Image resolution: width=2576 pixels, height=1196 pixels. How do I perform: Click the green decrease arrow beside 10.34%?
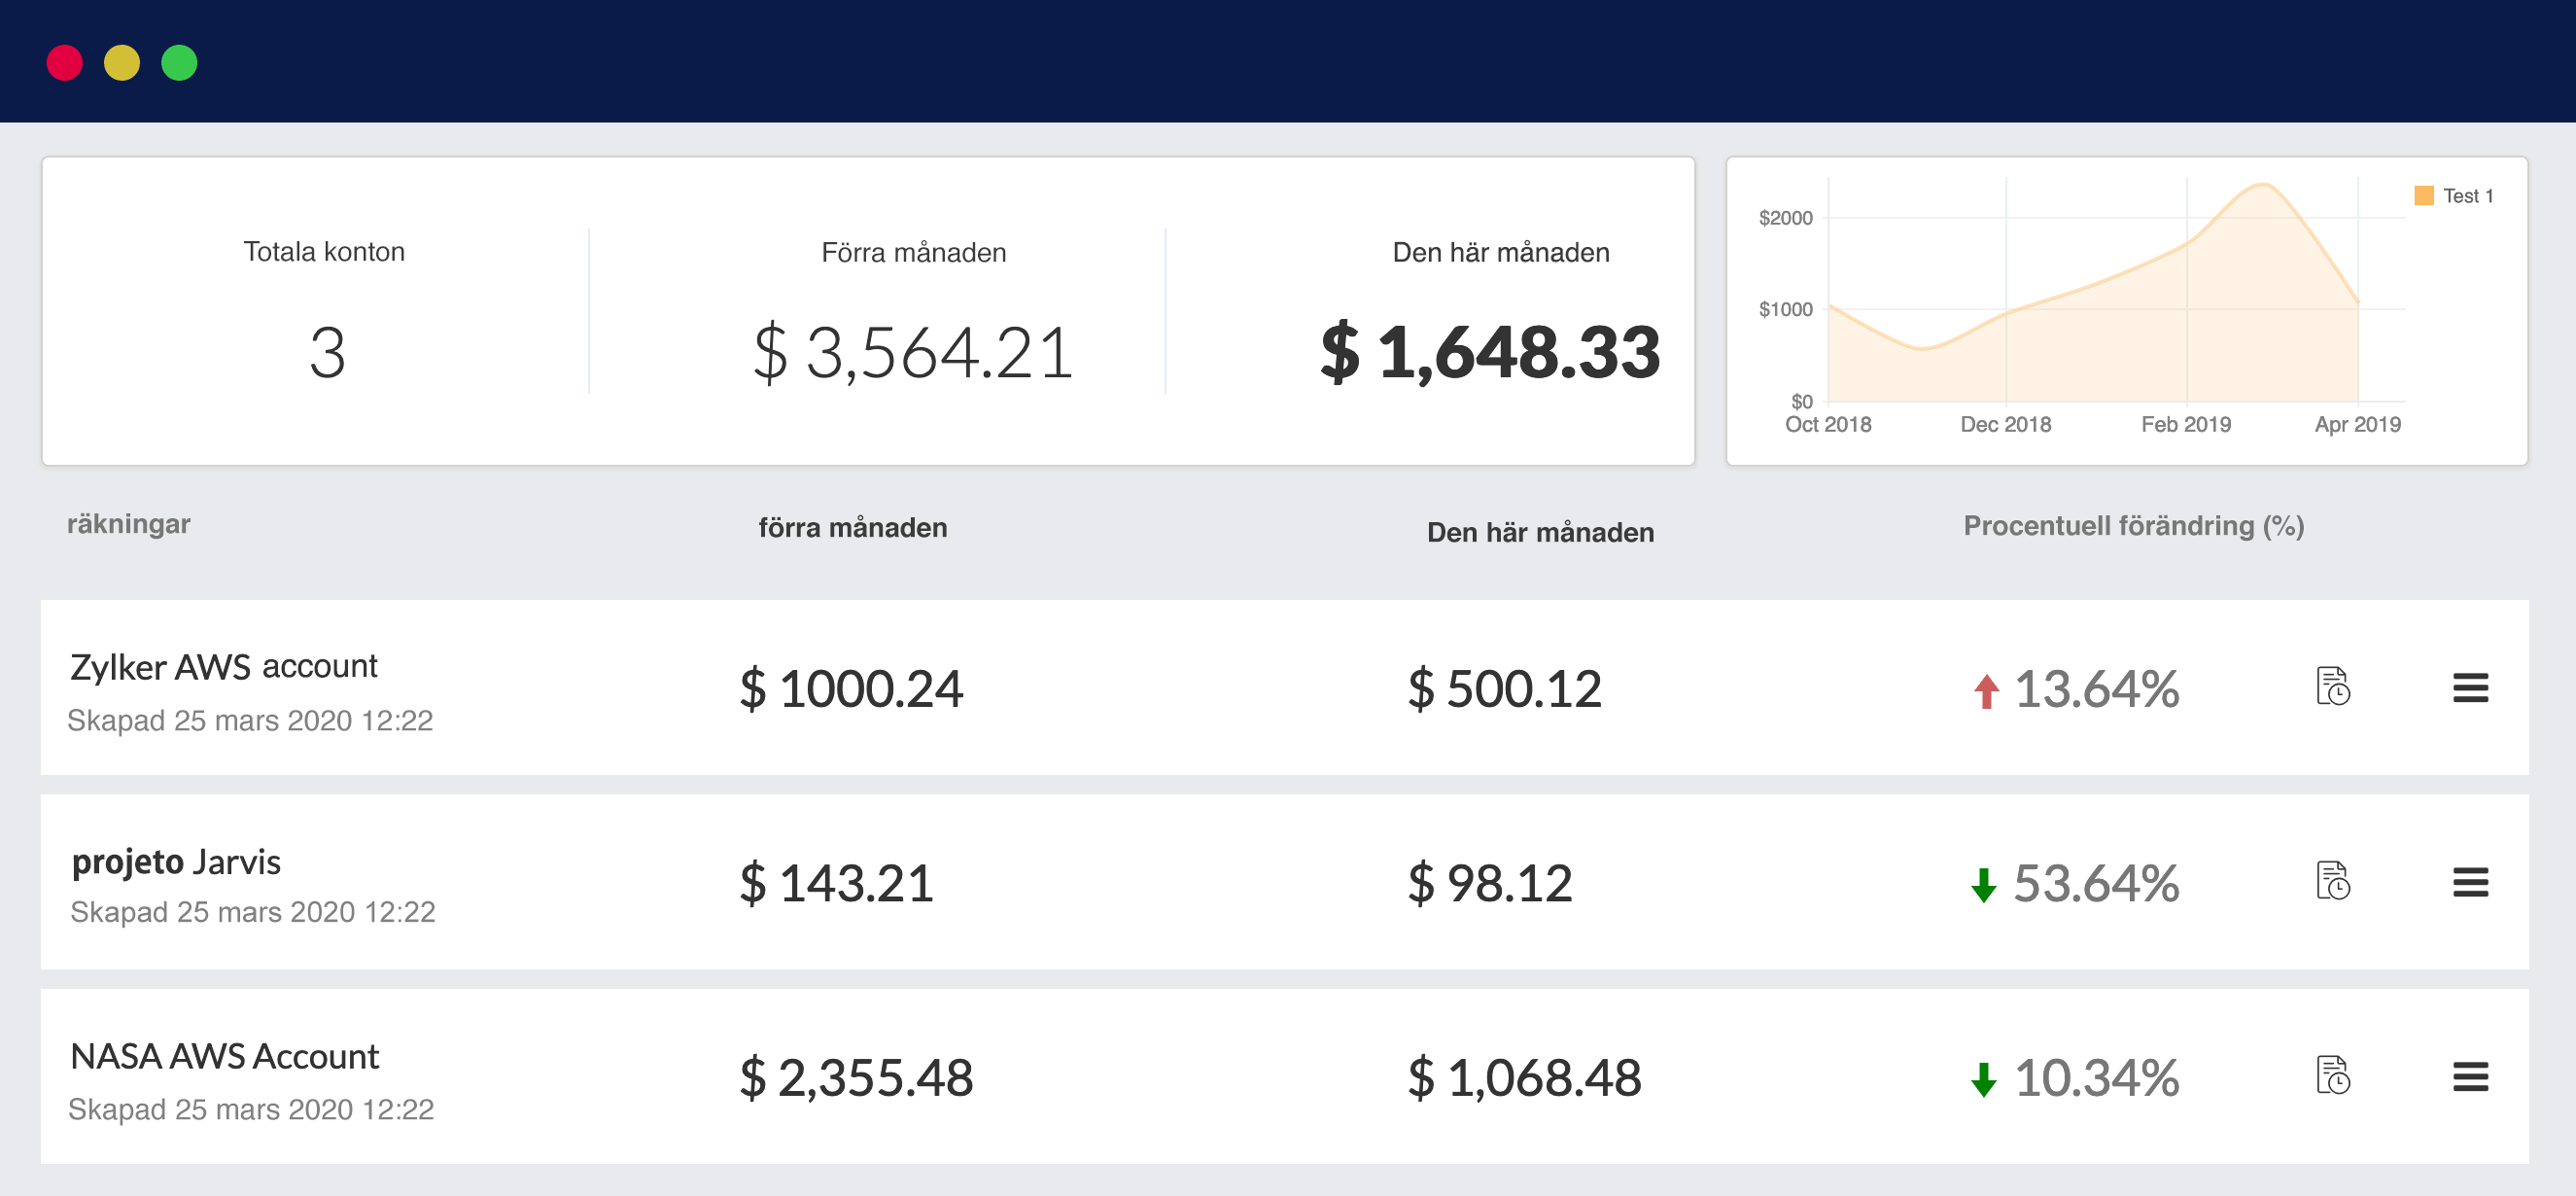tap(1984, 1080)
